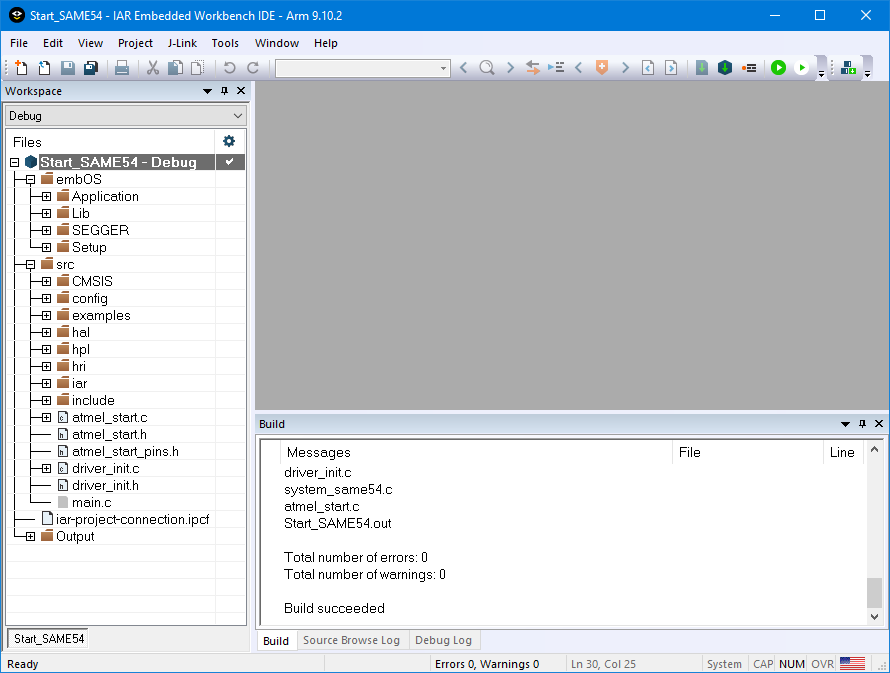Click the Print icon in toolbar
Screen dimensions: 890x673
pyautogui.click(x=122, y=68)
